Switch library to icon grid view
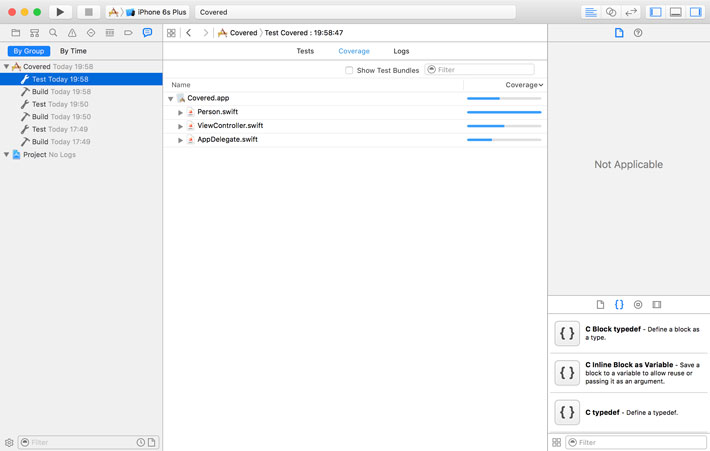Image resolution: width=710 pixels, height=451 pixels. coord(556,442)
